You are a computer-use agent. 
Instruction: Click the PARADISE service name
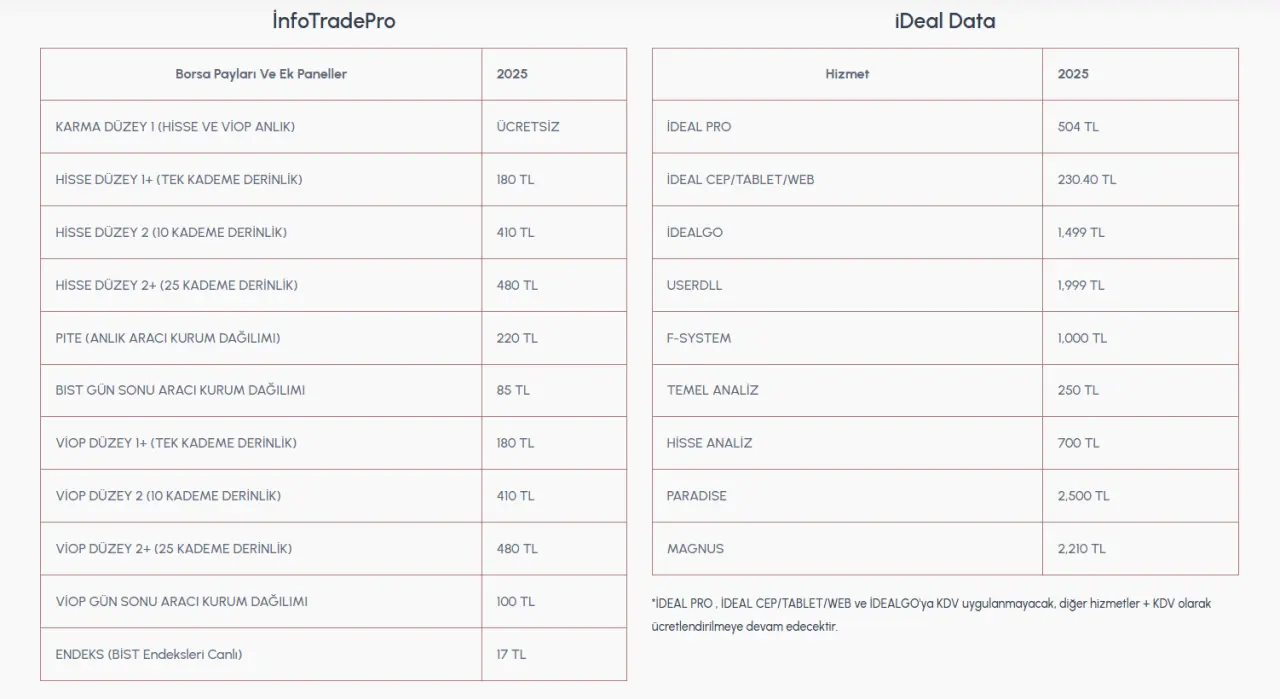click(697, 496)
